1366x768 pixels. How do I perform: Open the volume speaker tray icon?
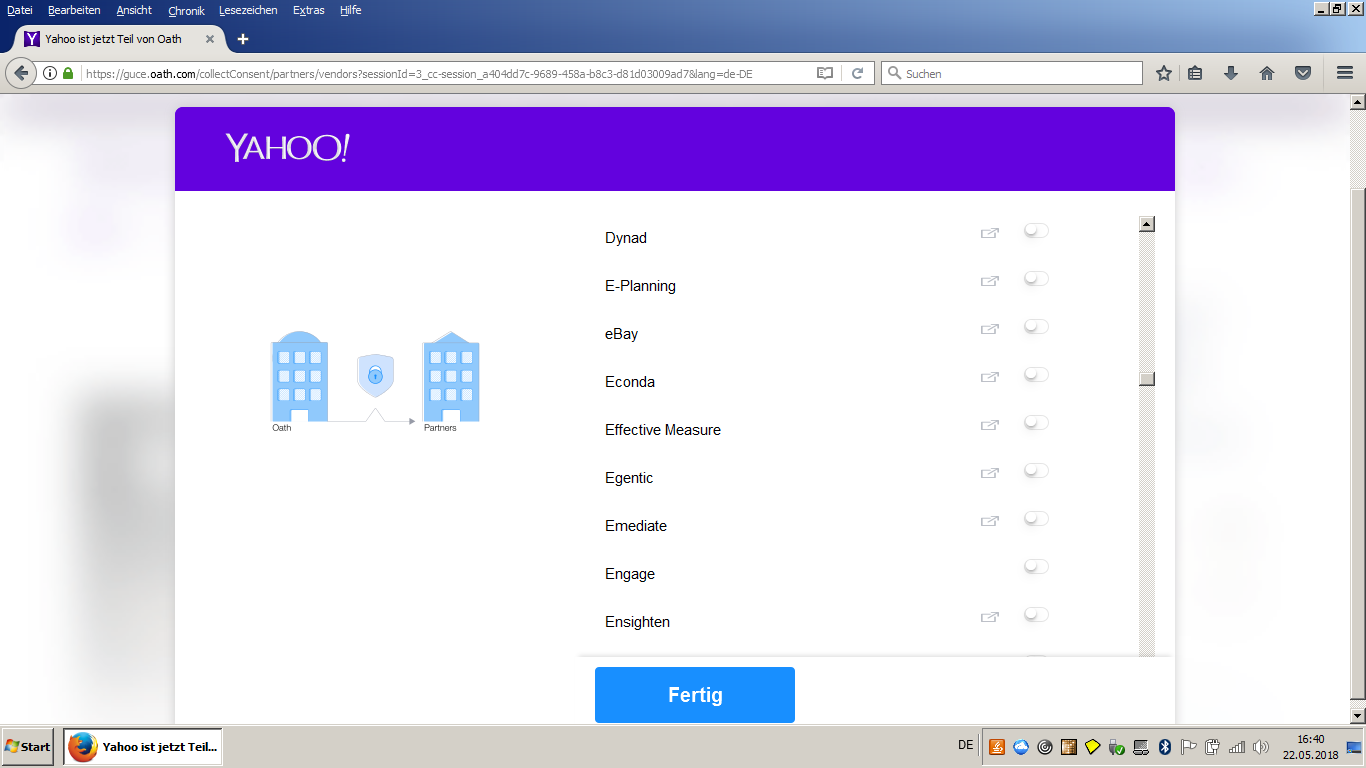point(1261,747)
